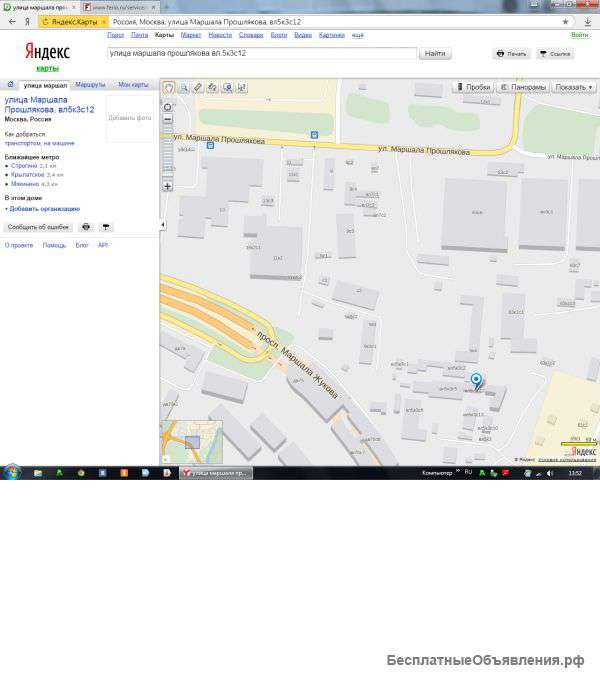Click the sidebar print icon
Viewport: 600px width, 673px height.
coord(86,227)
